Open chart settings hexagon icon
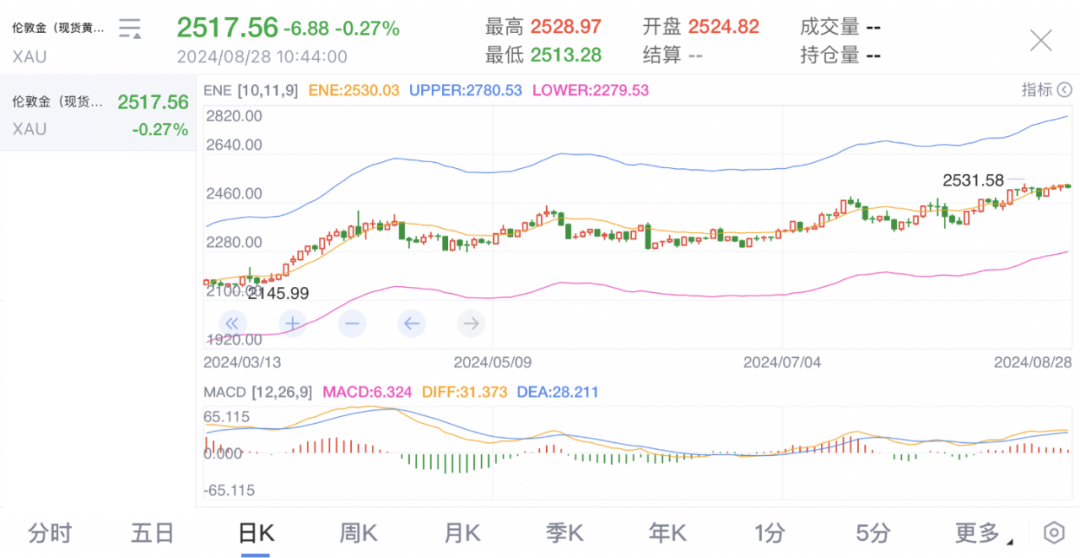 (1054, 532)
